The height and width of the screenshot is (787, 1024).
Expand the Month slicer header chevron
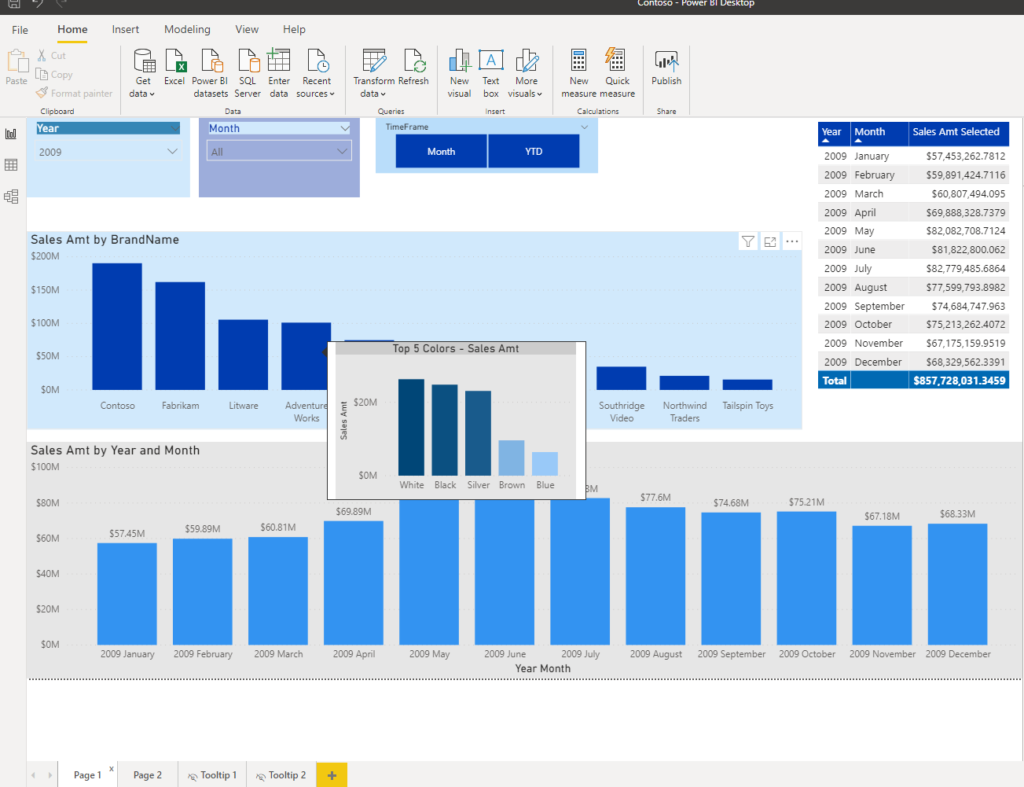coord(344,129)
